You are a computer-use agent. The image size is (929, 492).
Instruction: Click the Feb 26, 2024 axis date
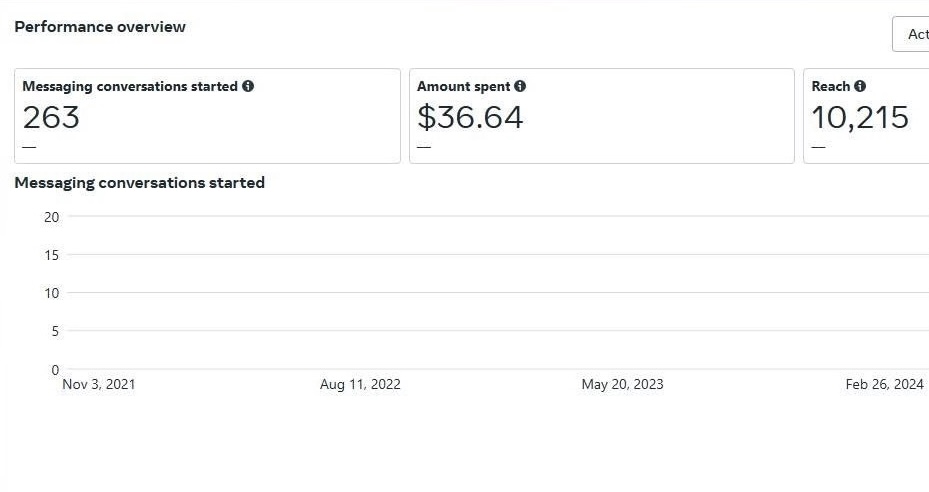click(884, 384)
